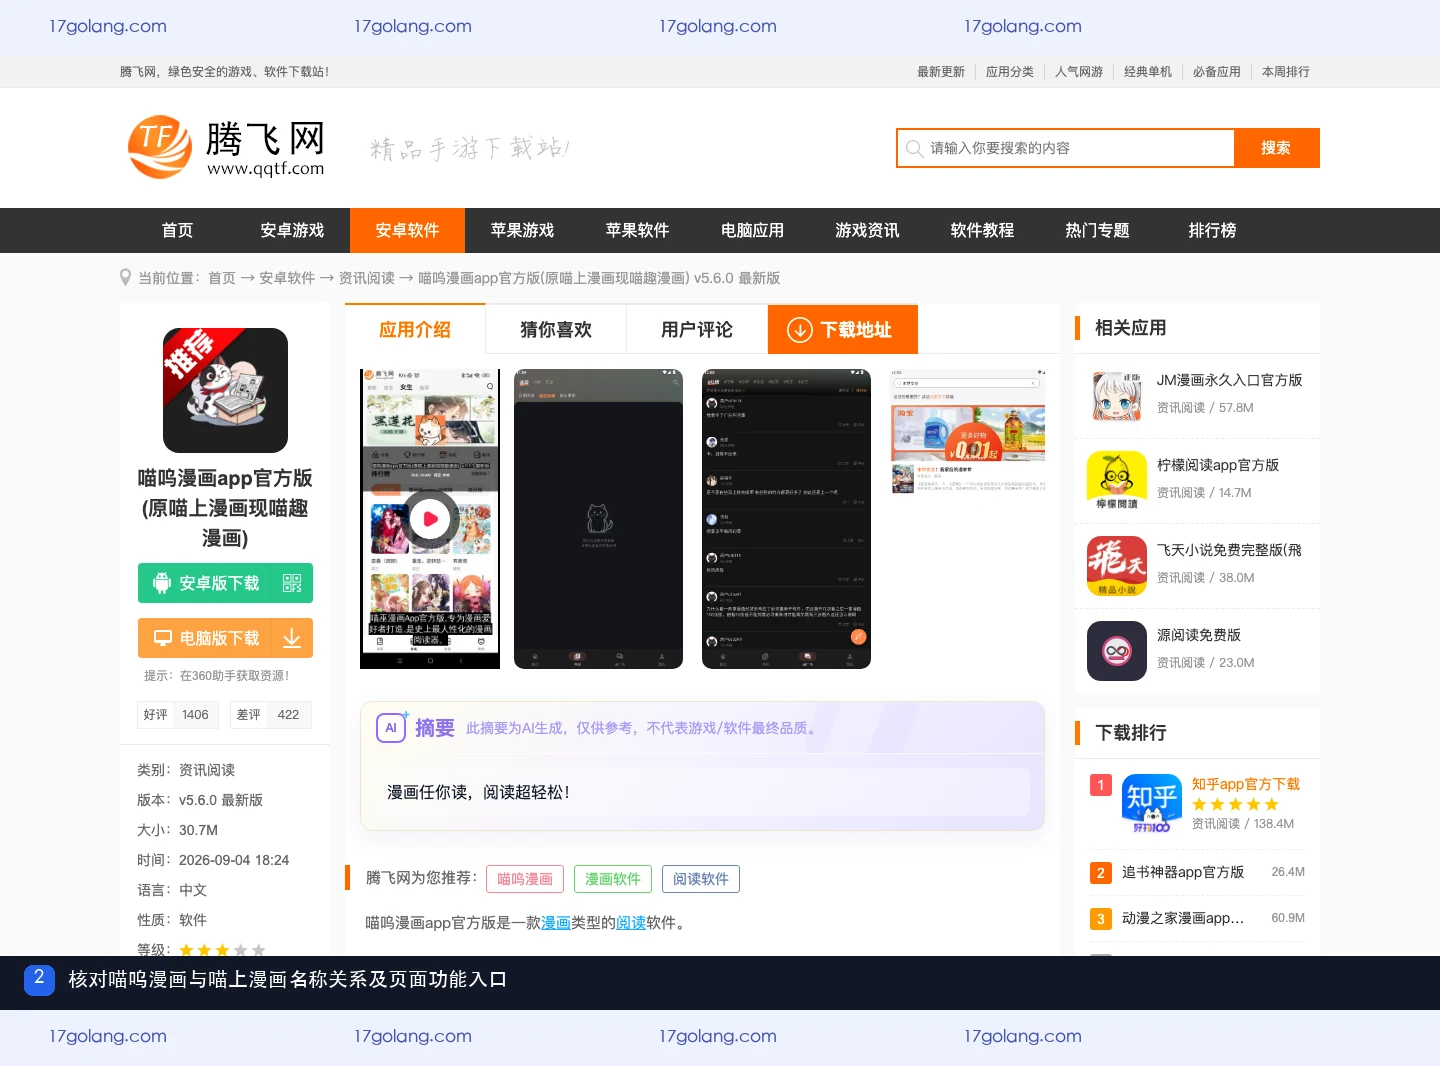The width and height of the screenshot is (1440, 1066).
Task: Switch to 猜你喜欢 tab
Action: tap(556, 329)
